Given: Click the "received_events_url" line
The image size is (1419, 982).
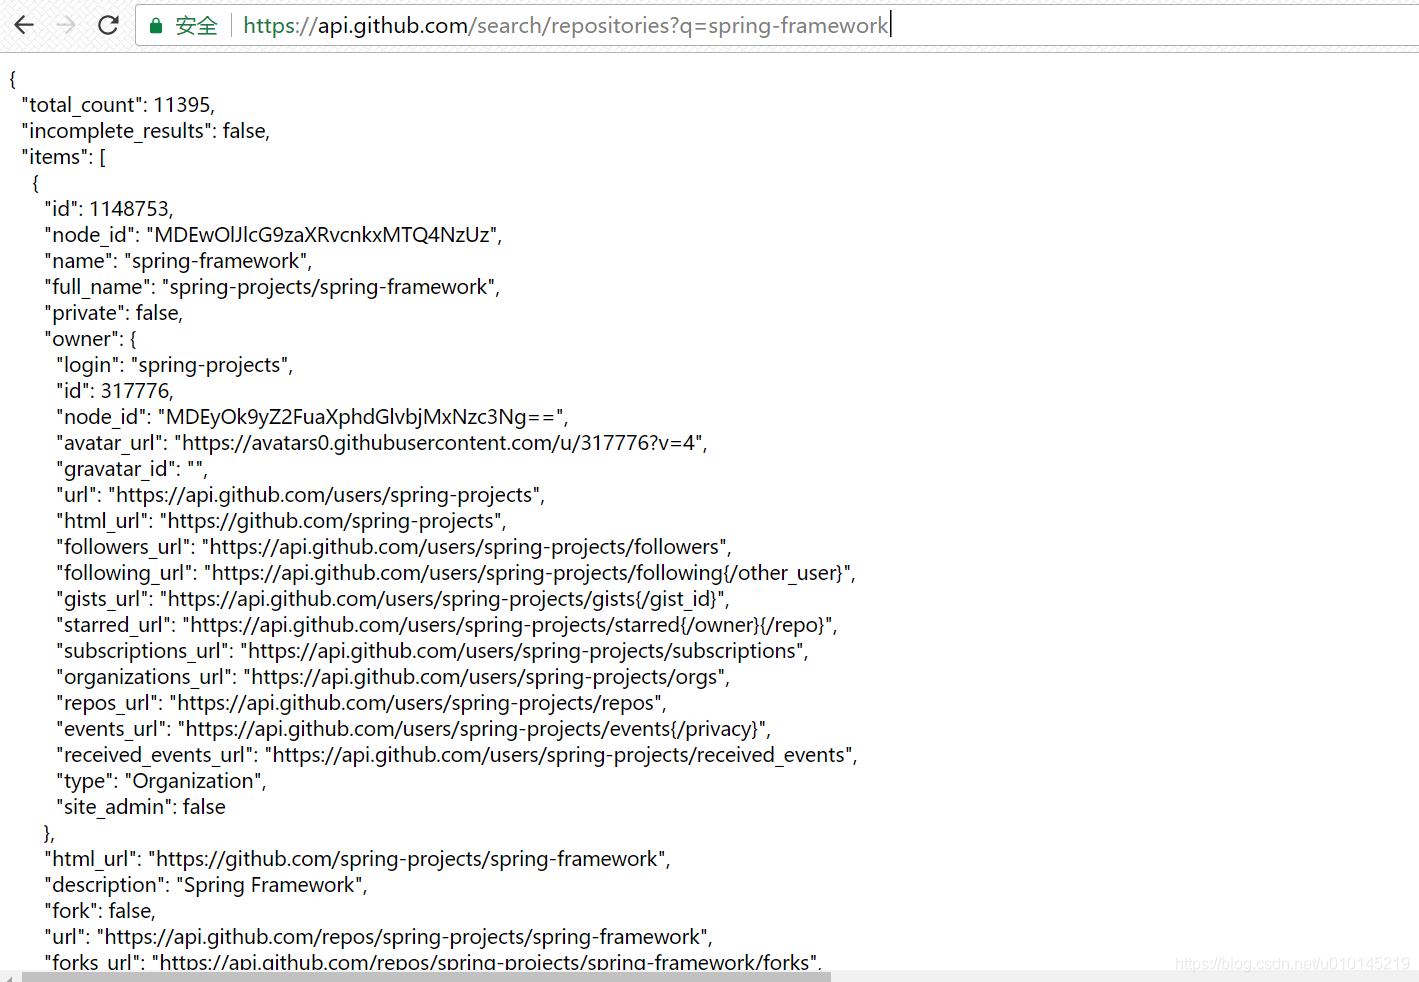Looking at the screenshot, I should coord(457,755).
